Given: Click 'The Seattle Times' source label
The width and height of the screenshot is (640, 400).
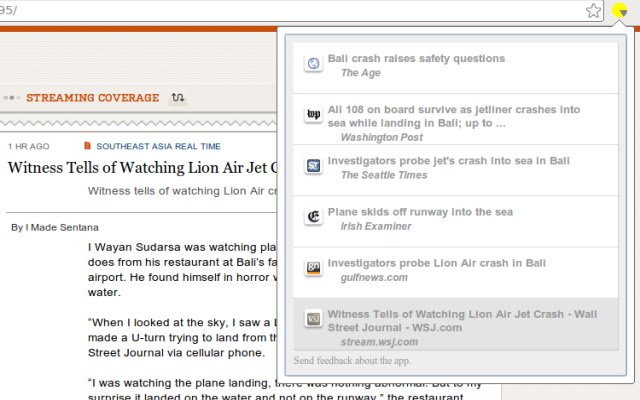Looking at the screenshot, I should pyautogui.click(x=384, y=175).
